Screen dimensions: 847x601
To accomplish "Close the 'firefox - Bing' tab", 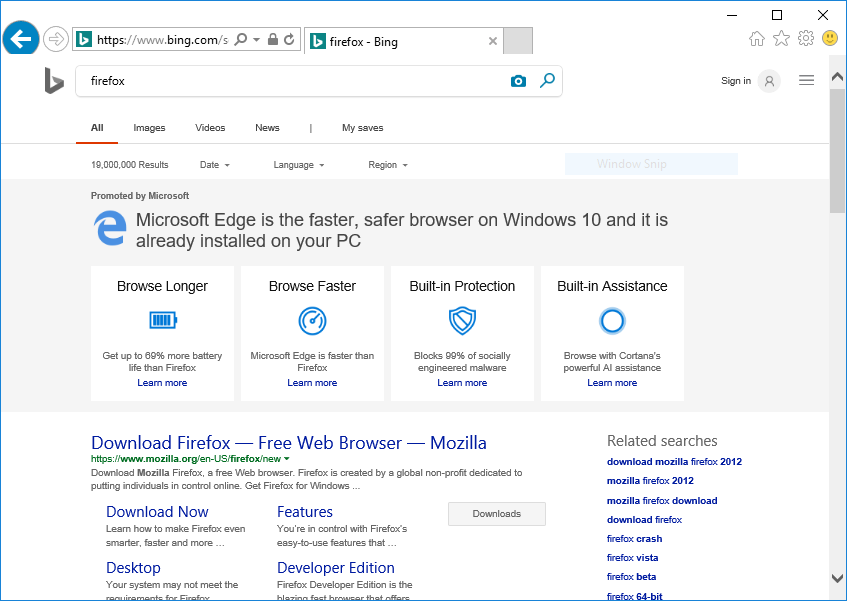I will coord(492,41).
